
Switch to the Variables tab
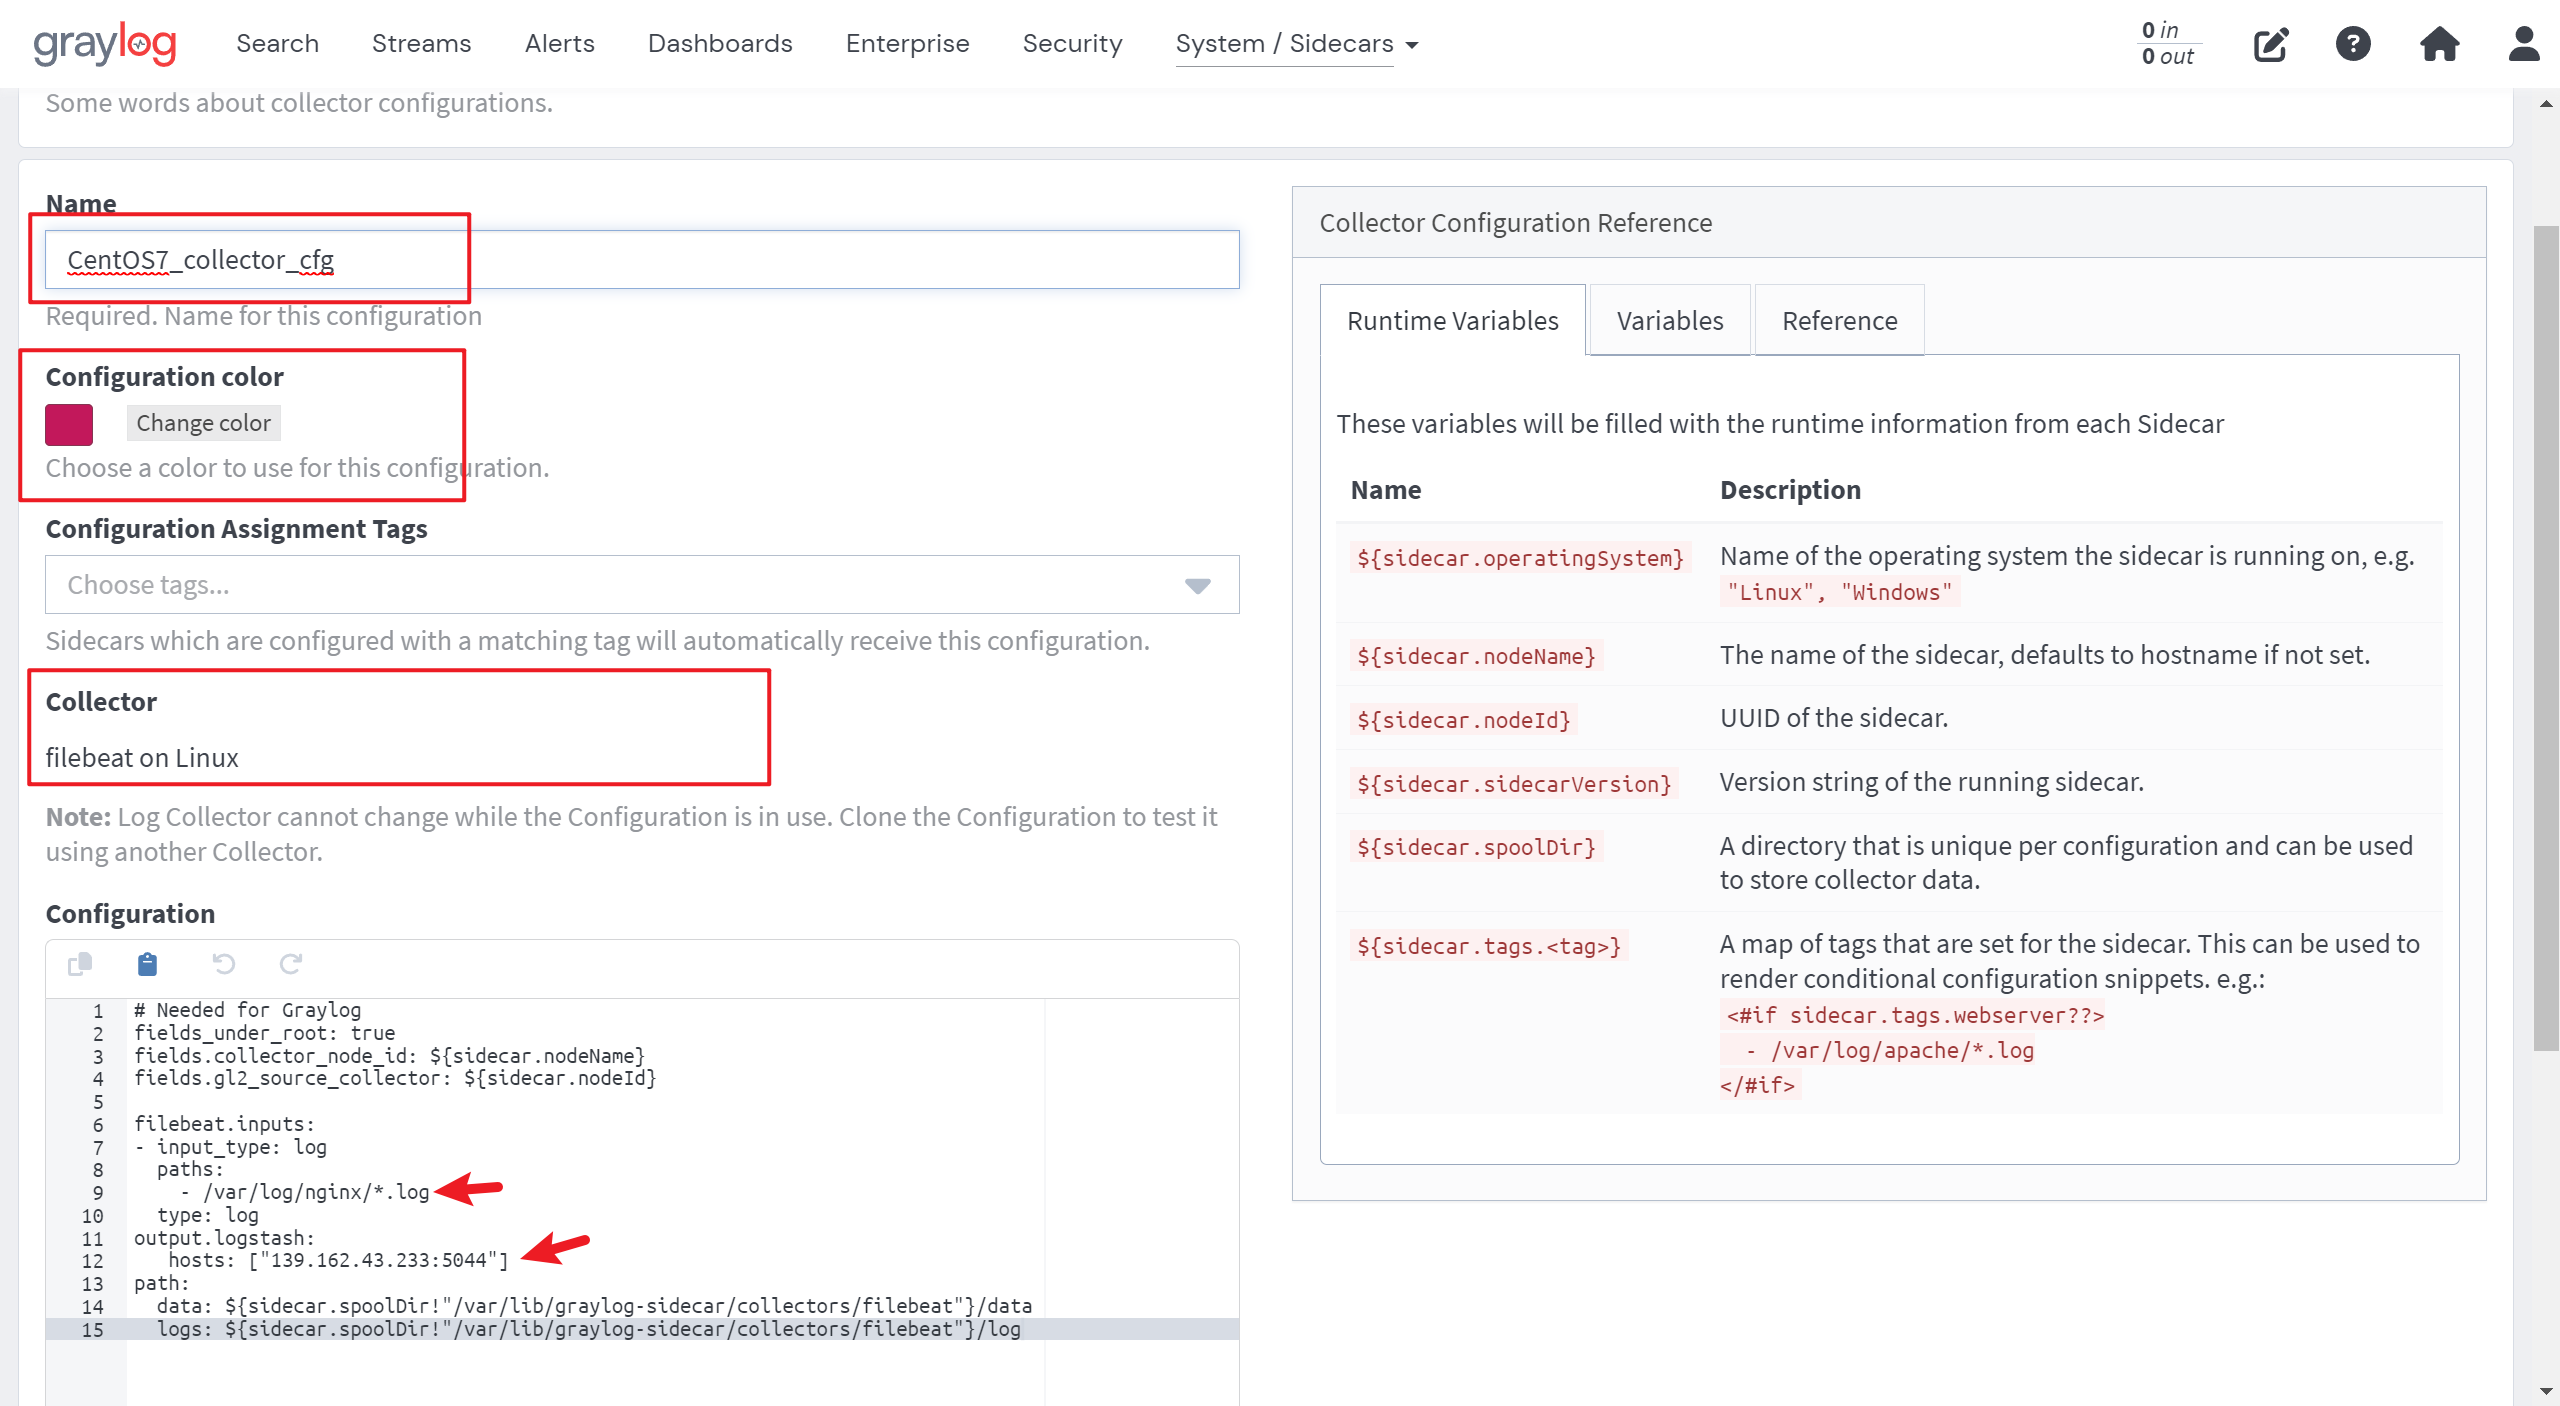click(1669, 321)
